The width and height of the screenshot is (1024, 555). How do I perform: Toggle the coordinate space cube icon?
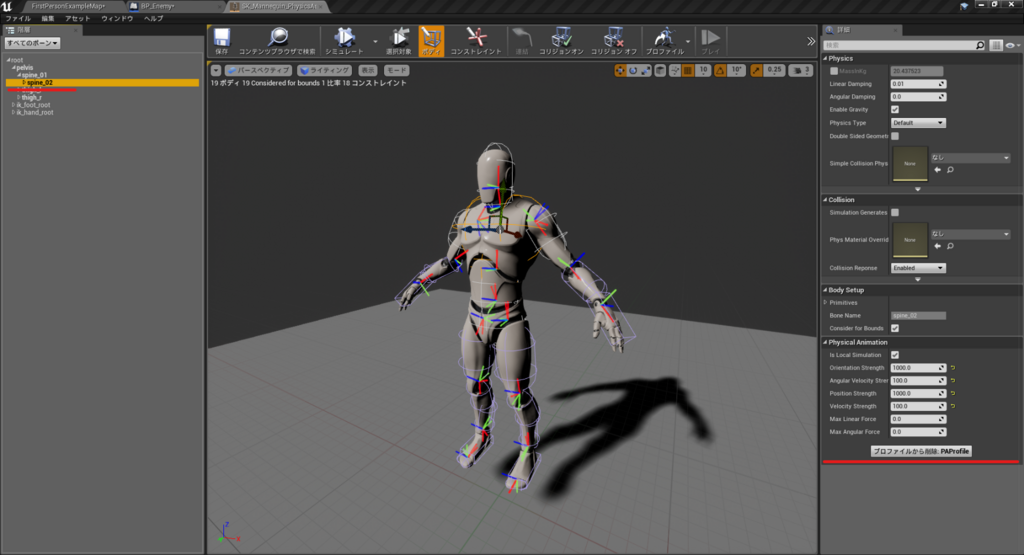(660, 71)
